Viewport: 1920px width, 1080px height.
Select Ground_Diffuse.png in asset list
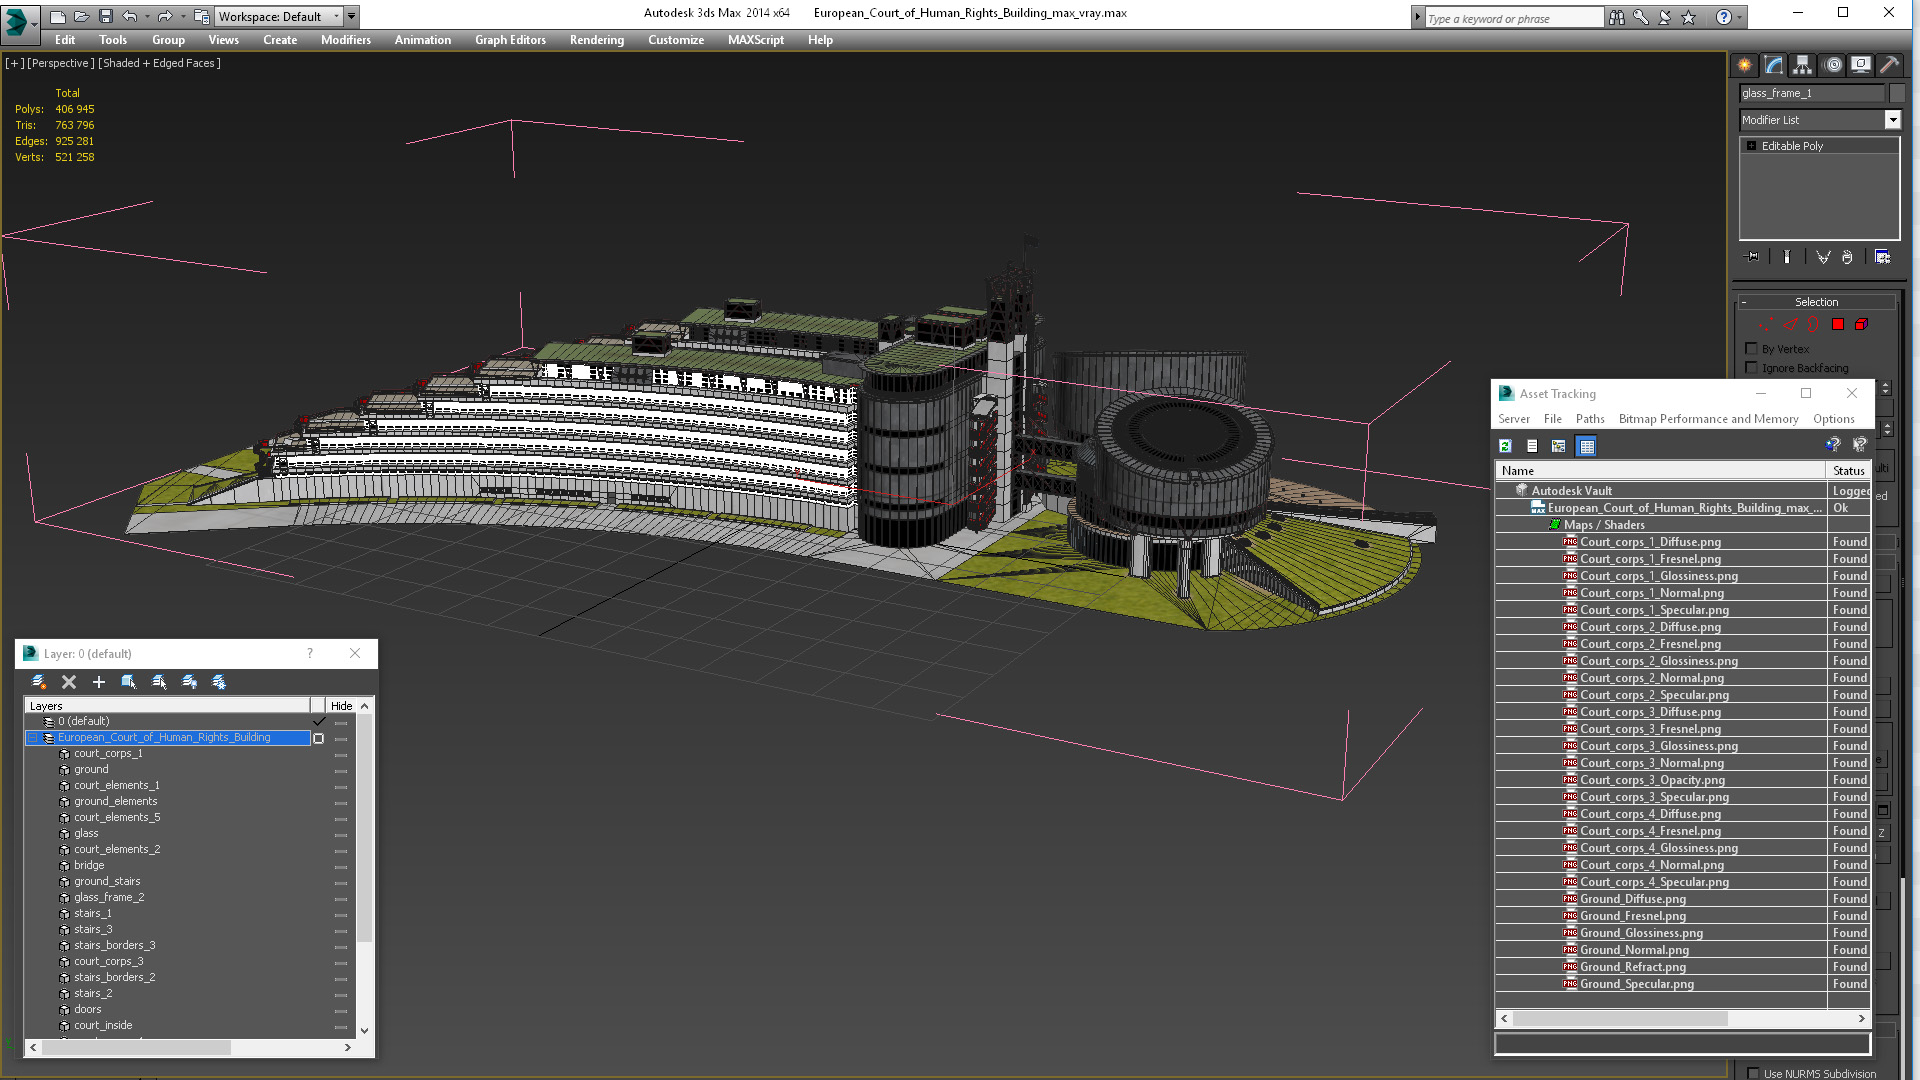(x=1632, y=899)
